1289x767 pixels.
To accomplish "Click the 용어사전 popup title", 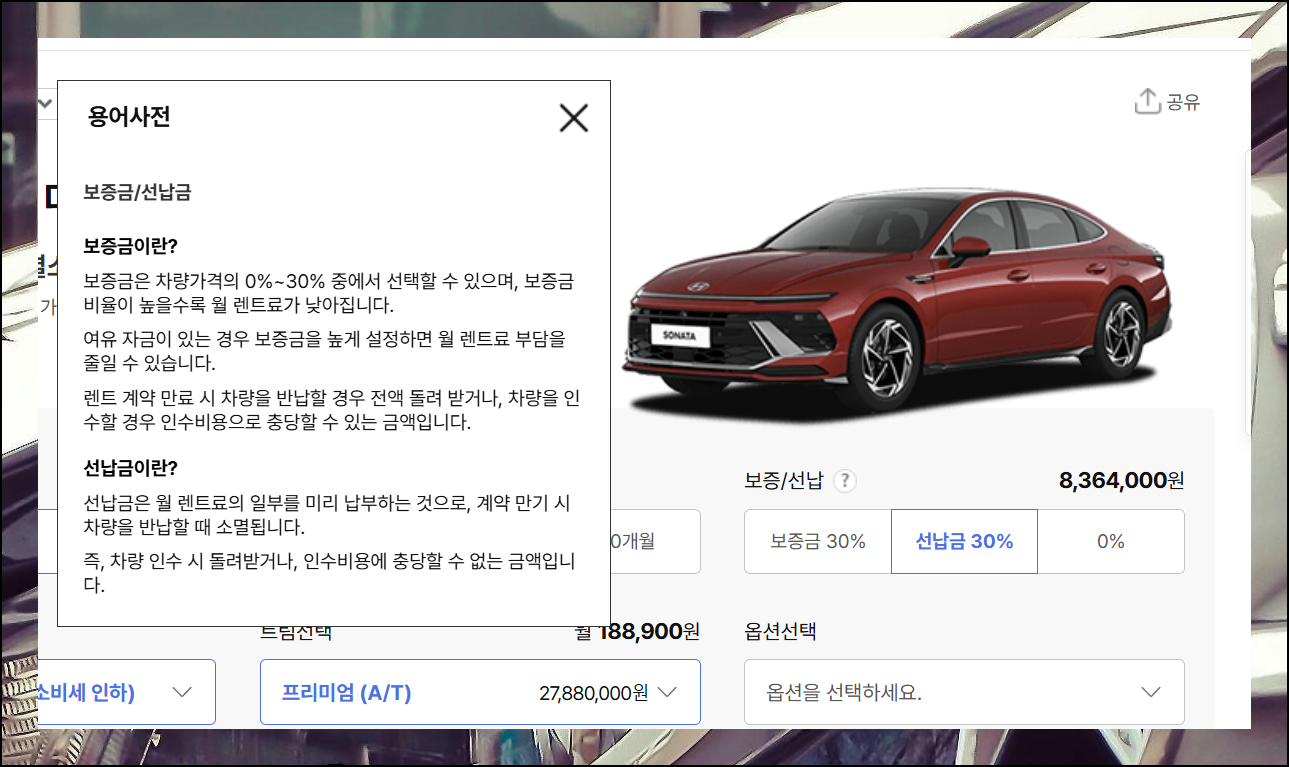I will [129, 117].
